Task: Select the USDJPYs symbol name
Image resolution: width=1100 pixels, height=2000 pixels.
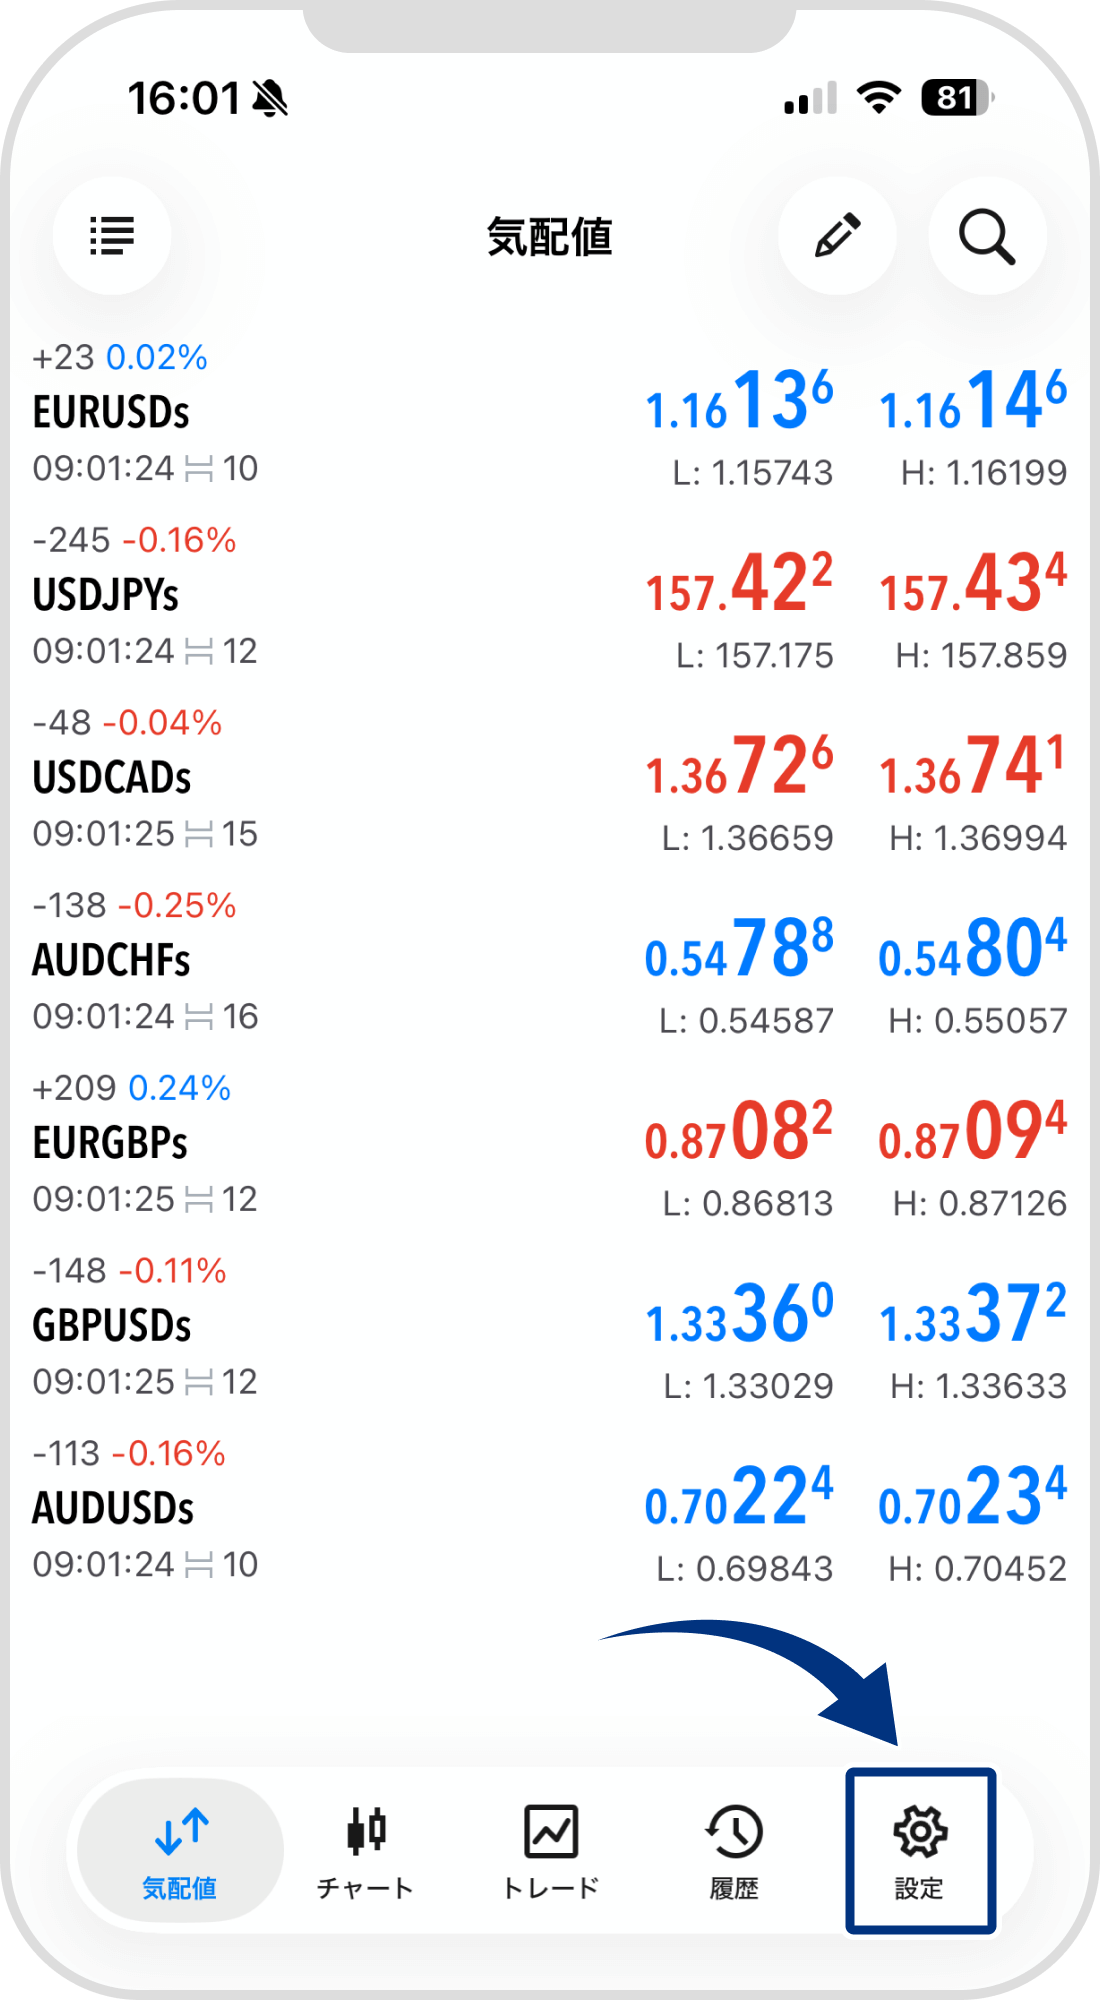Action: tap(106, 595)
